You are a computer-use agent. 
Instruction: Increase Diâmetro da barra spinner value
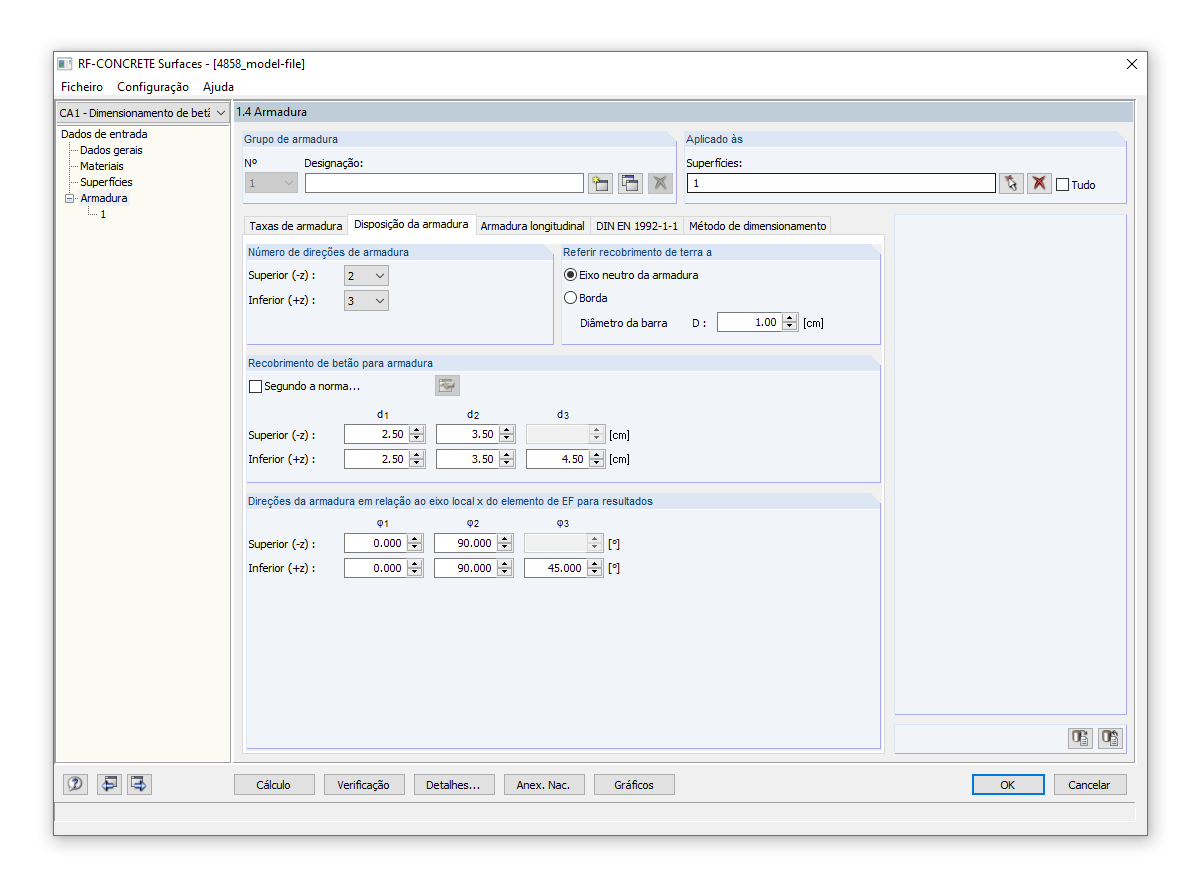(x=790, y=318)
